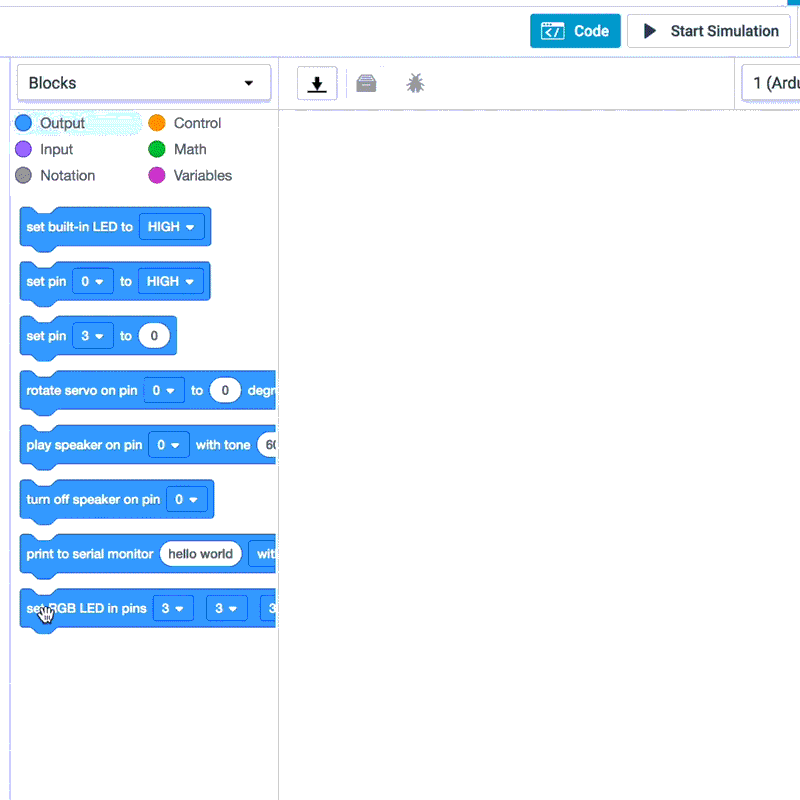This screenshot has height=800, width=800.
Task: Select the Math block category
Action: point(178,149)
